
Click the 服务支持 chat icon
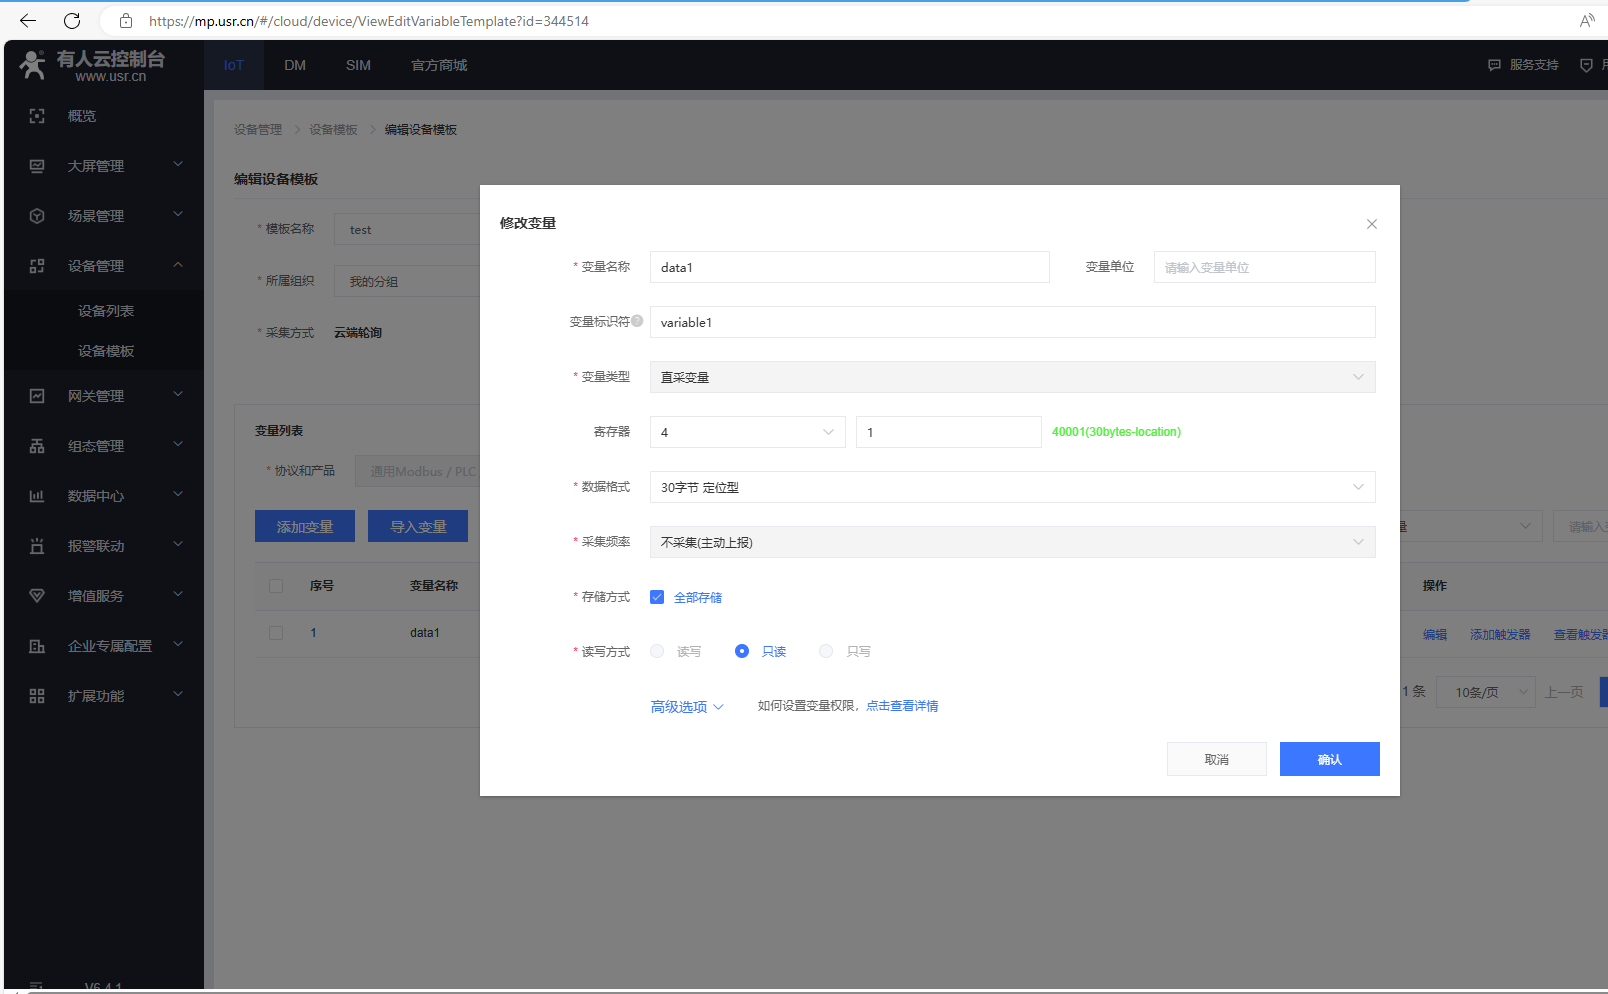click(1494, 65)
